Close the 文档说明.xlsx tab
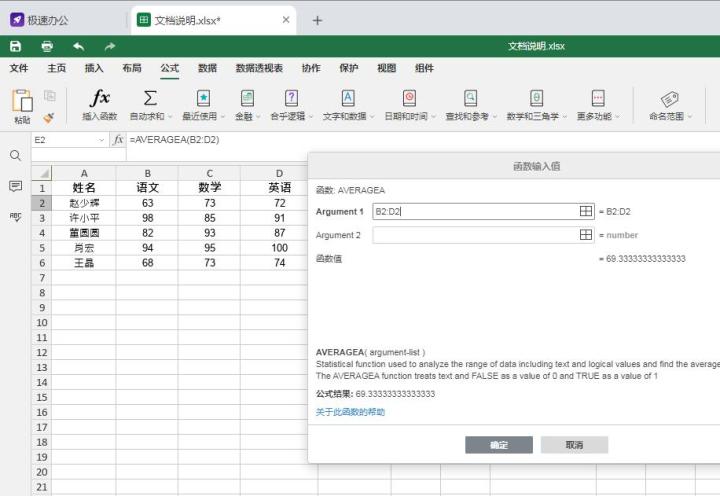The height and width of the screenshot is (496, 720). click(x=286, y=20)
